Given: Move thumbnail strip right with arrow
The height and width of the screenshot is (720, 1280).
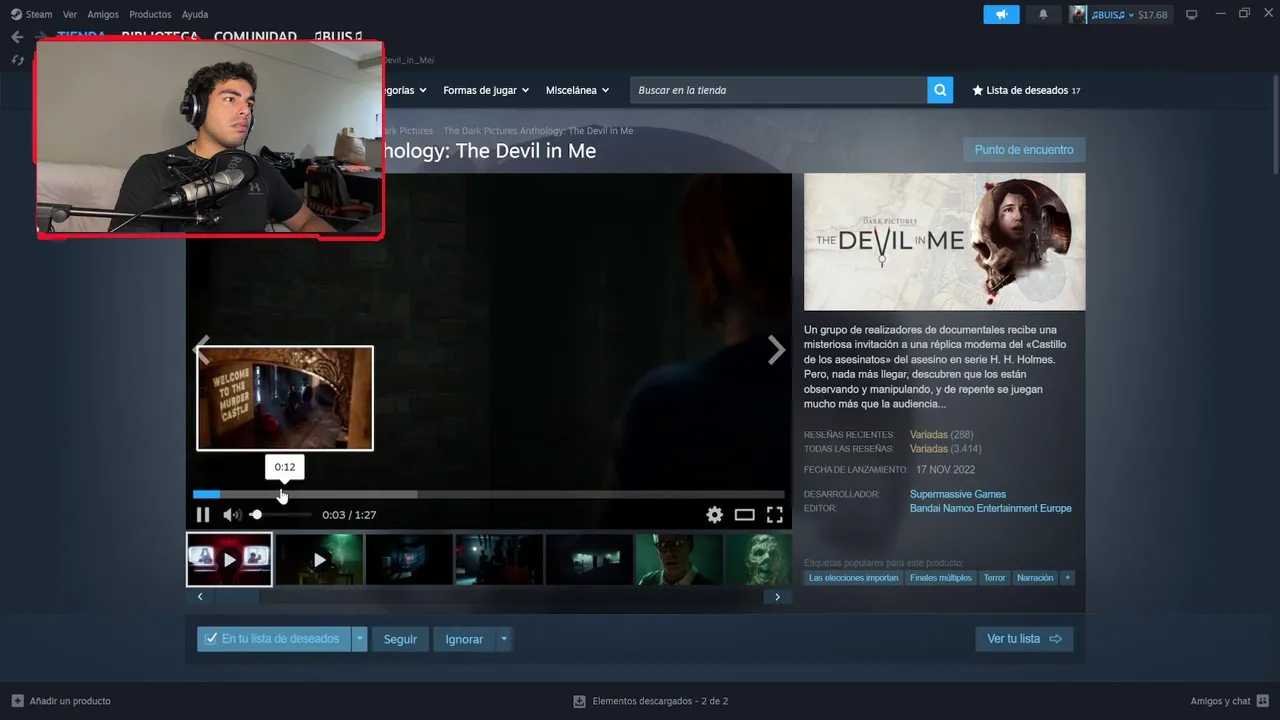Looking at the screenshot, I should [x=778, y=597].
